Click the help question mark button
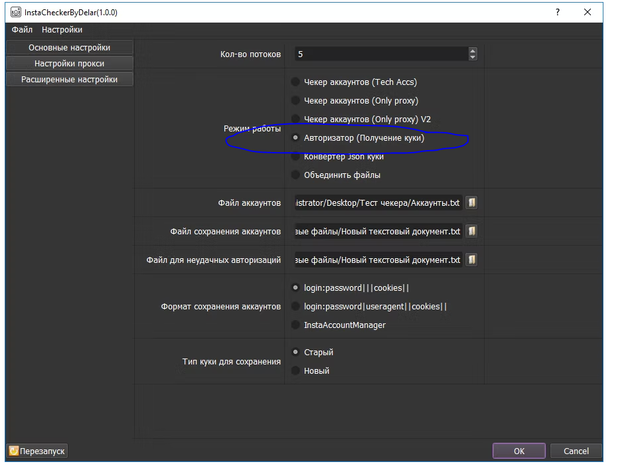640x476 pixels. 558,12
